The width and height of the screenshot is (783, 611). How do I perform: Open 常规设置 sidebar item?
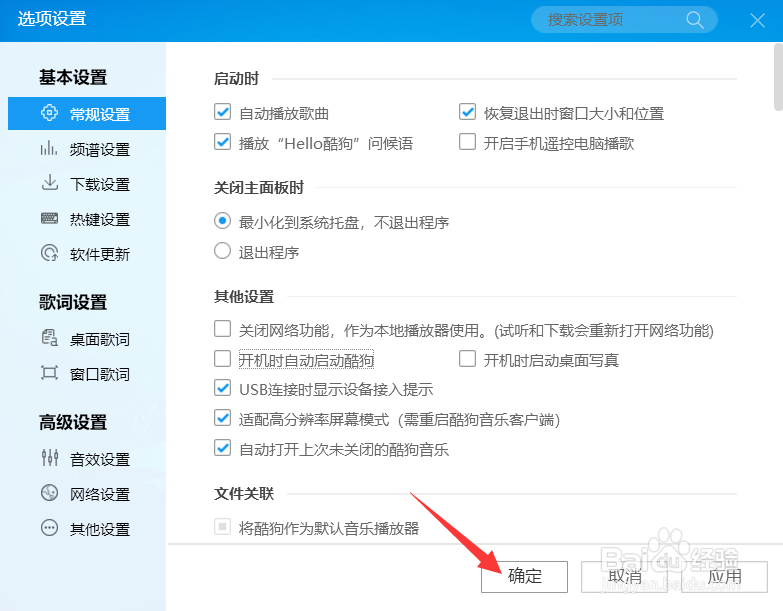(87, 113)
